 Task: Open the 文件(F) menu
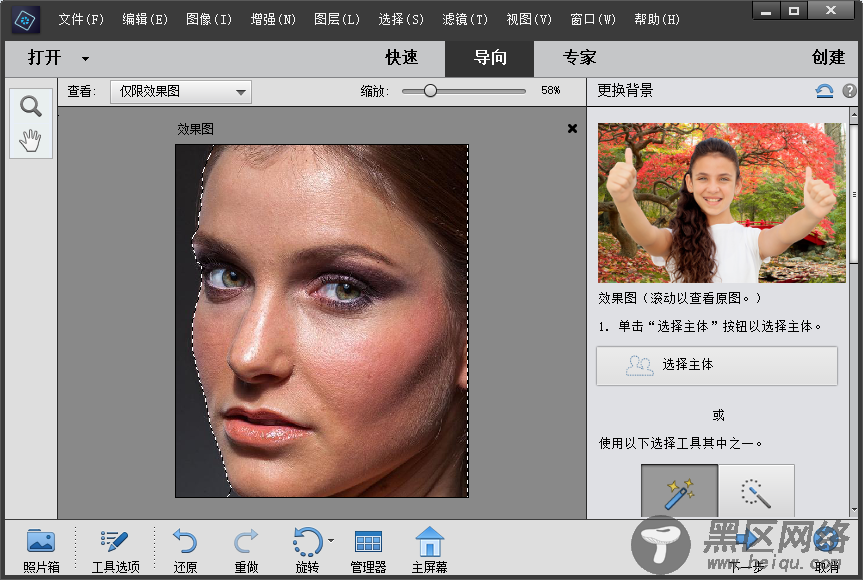pos(81,20)
